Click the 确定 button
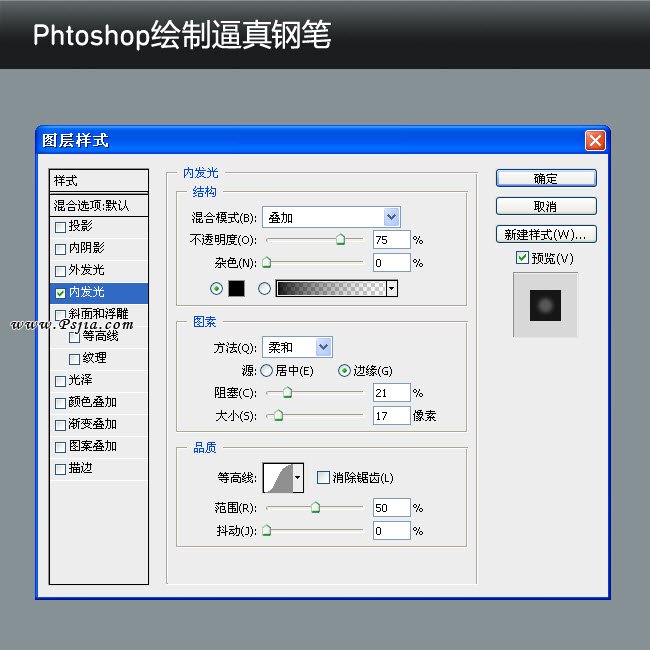 tap(546, 178)
